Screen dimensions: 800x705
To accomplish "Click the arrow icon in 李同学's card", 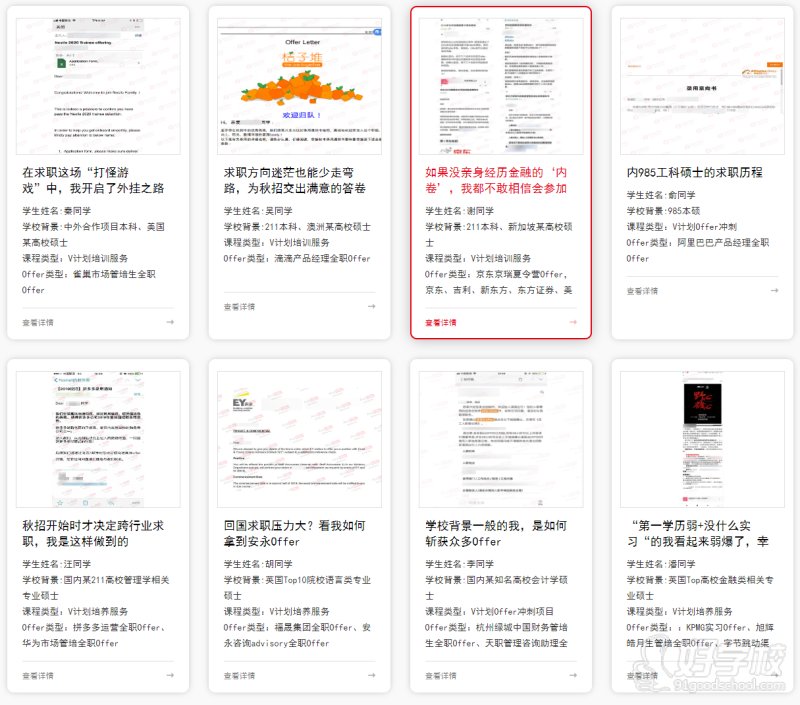I will 573,675.
